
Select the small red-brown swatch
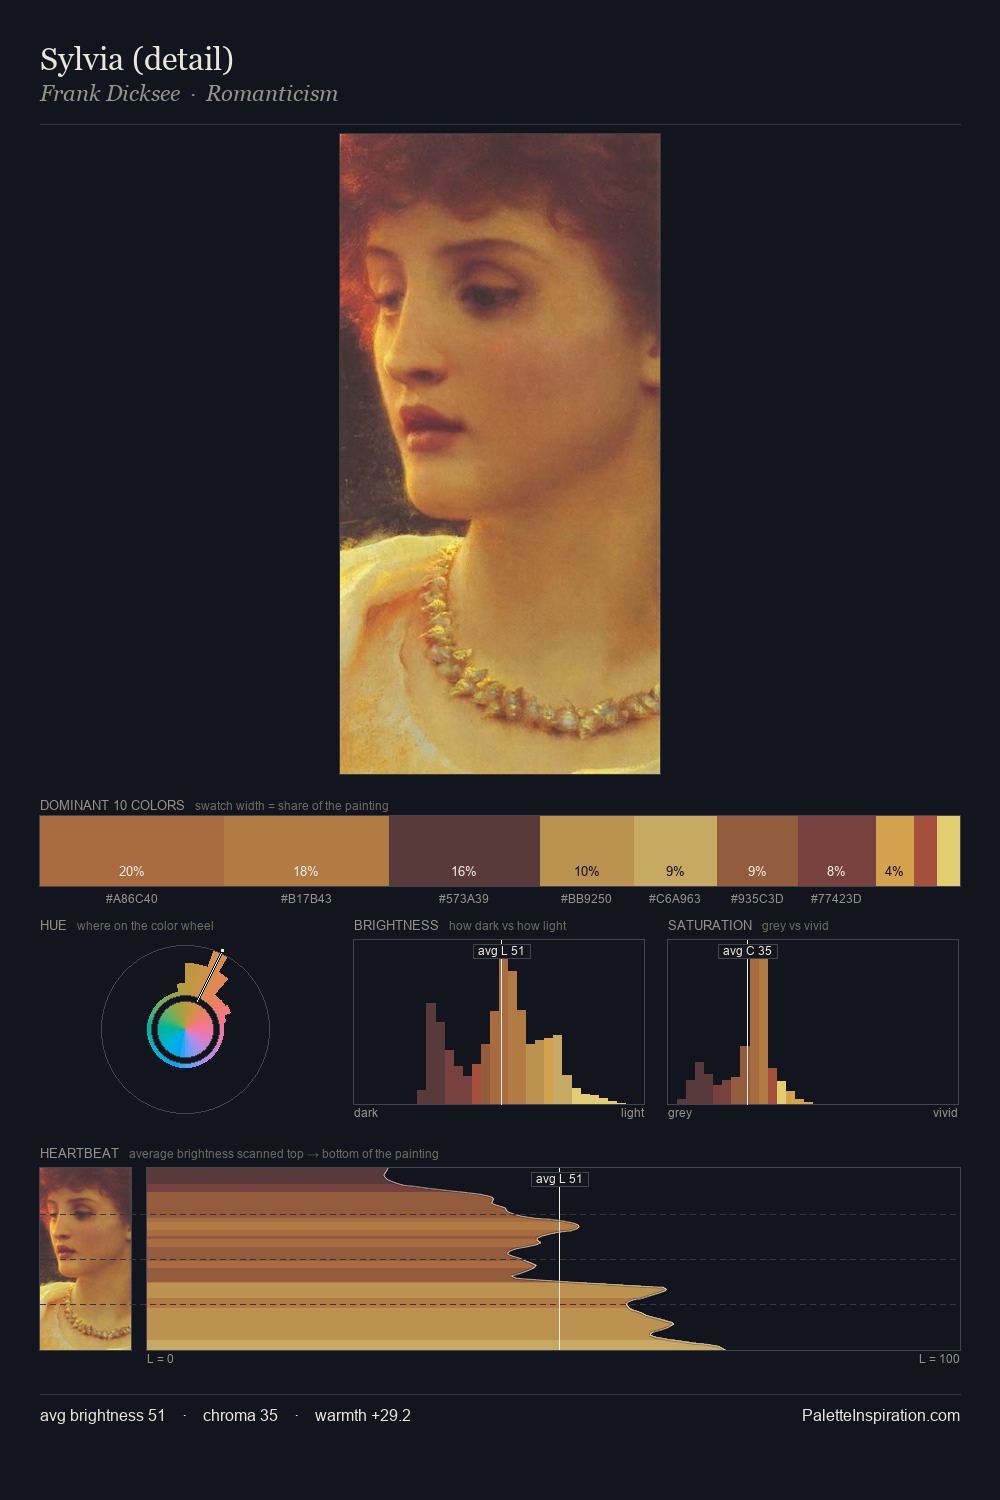coord(925,851)
